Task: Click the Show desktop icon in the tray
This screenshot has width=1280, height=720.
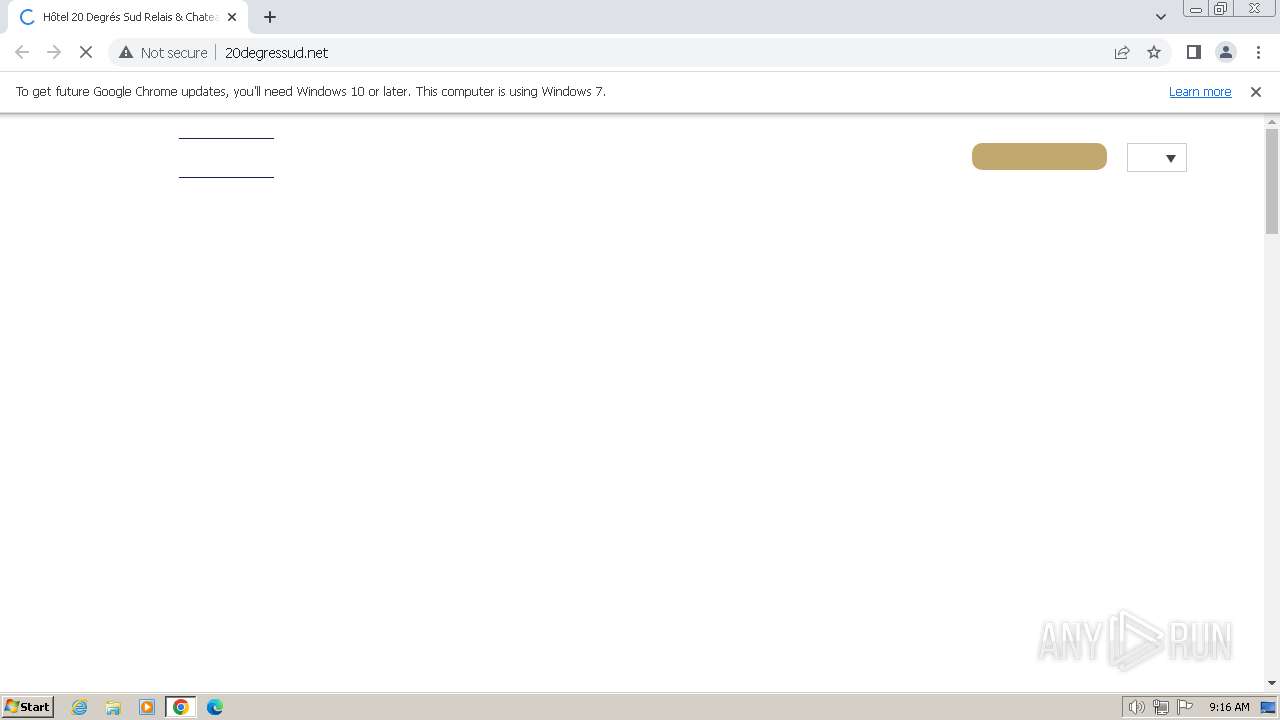Action: click(x=1268, y=707)
